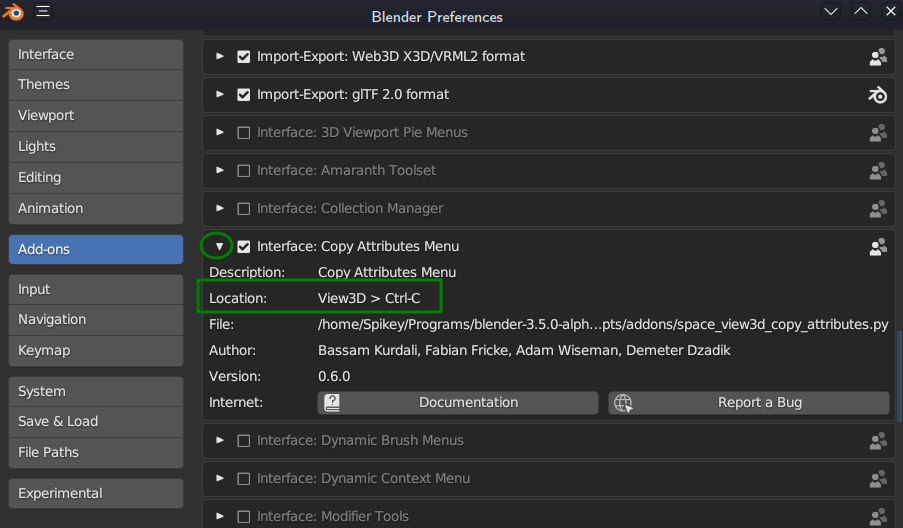The image size is (903, 528).
Task: Collapse Copy Attributes Menu details
Action: pos(219,246)
